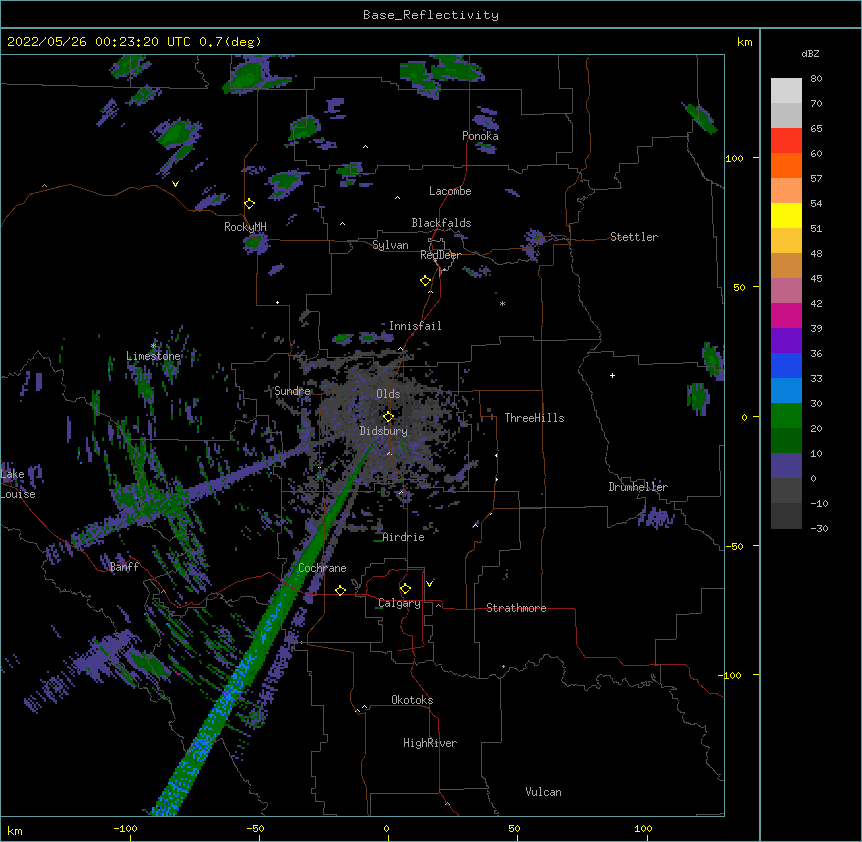
Task: Click the Cochrane label
Action: pos(322,568)
